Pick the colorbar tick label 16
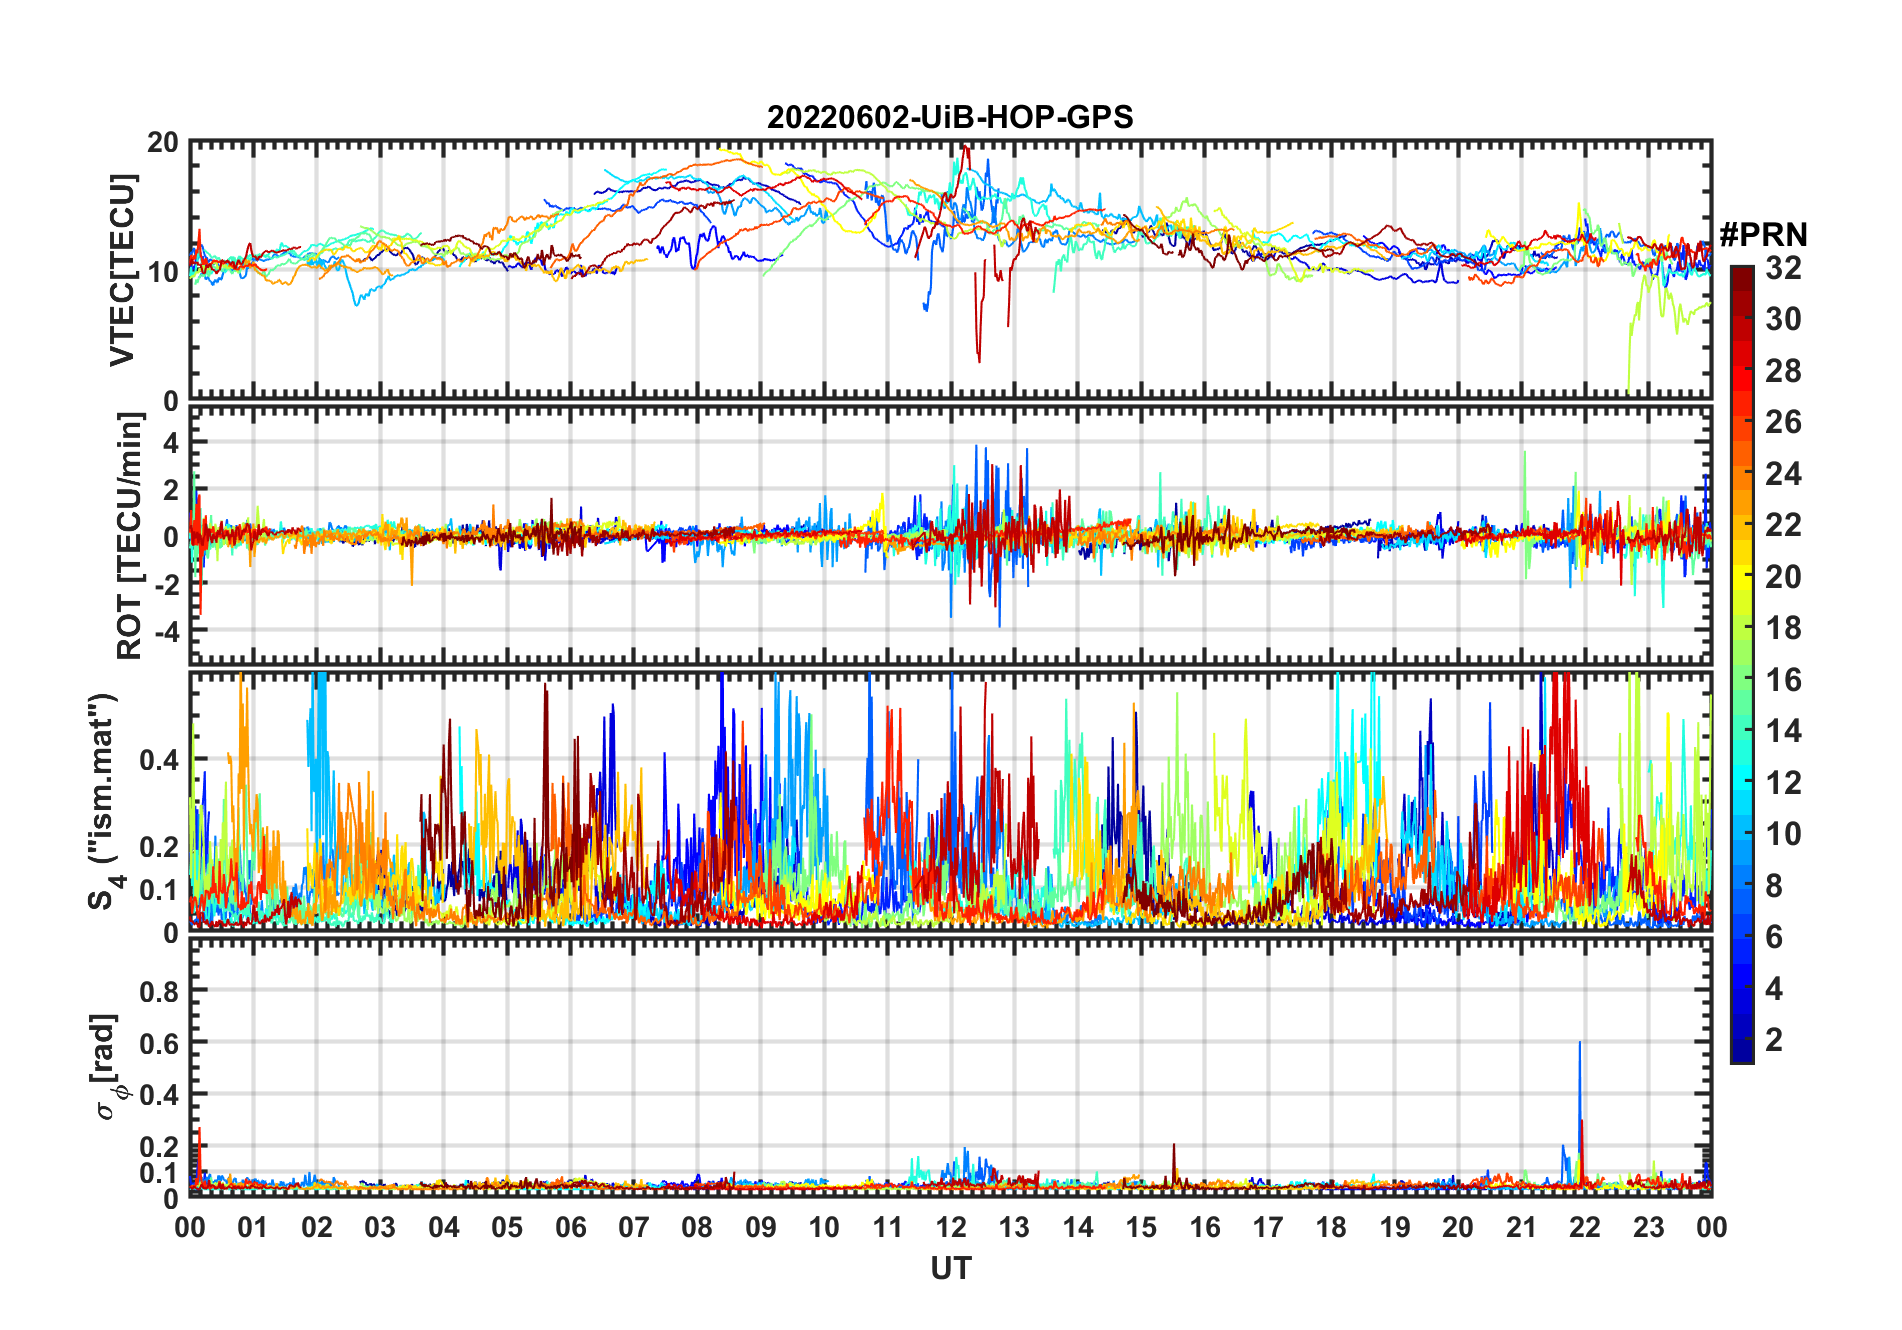This screenshot has height=1330, width=1902. pos(1783,680)
